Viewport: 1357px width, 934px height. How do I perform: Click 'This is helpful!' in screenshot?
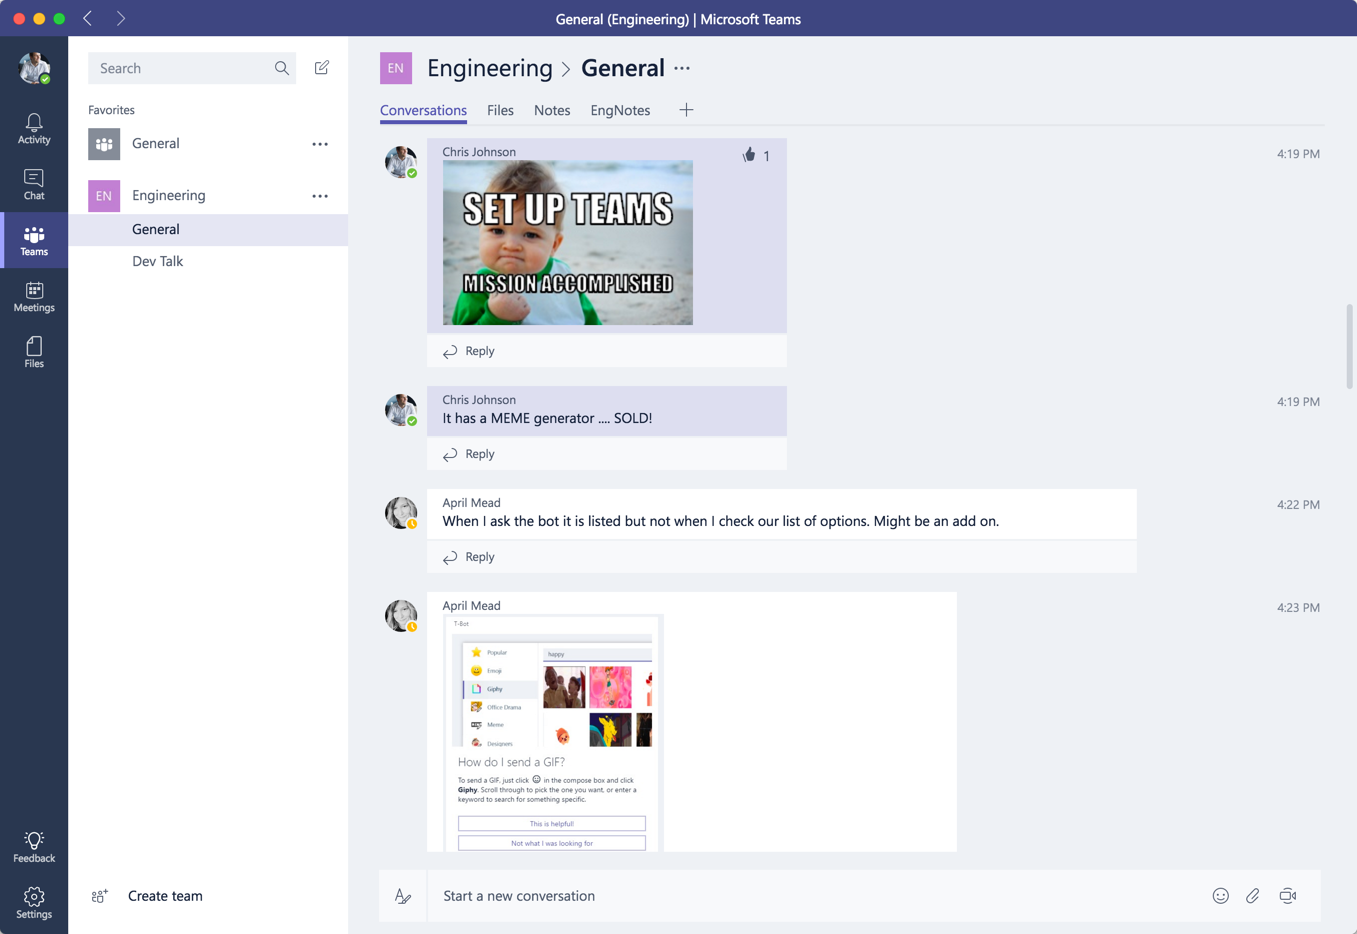(552, 823)
